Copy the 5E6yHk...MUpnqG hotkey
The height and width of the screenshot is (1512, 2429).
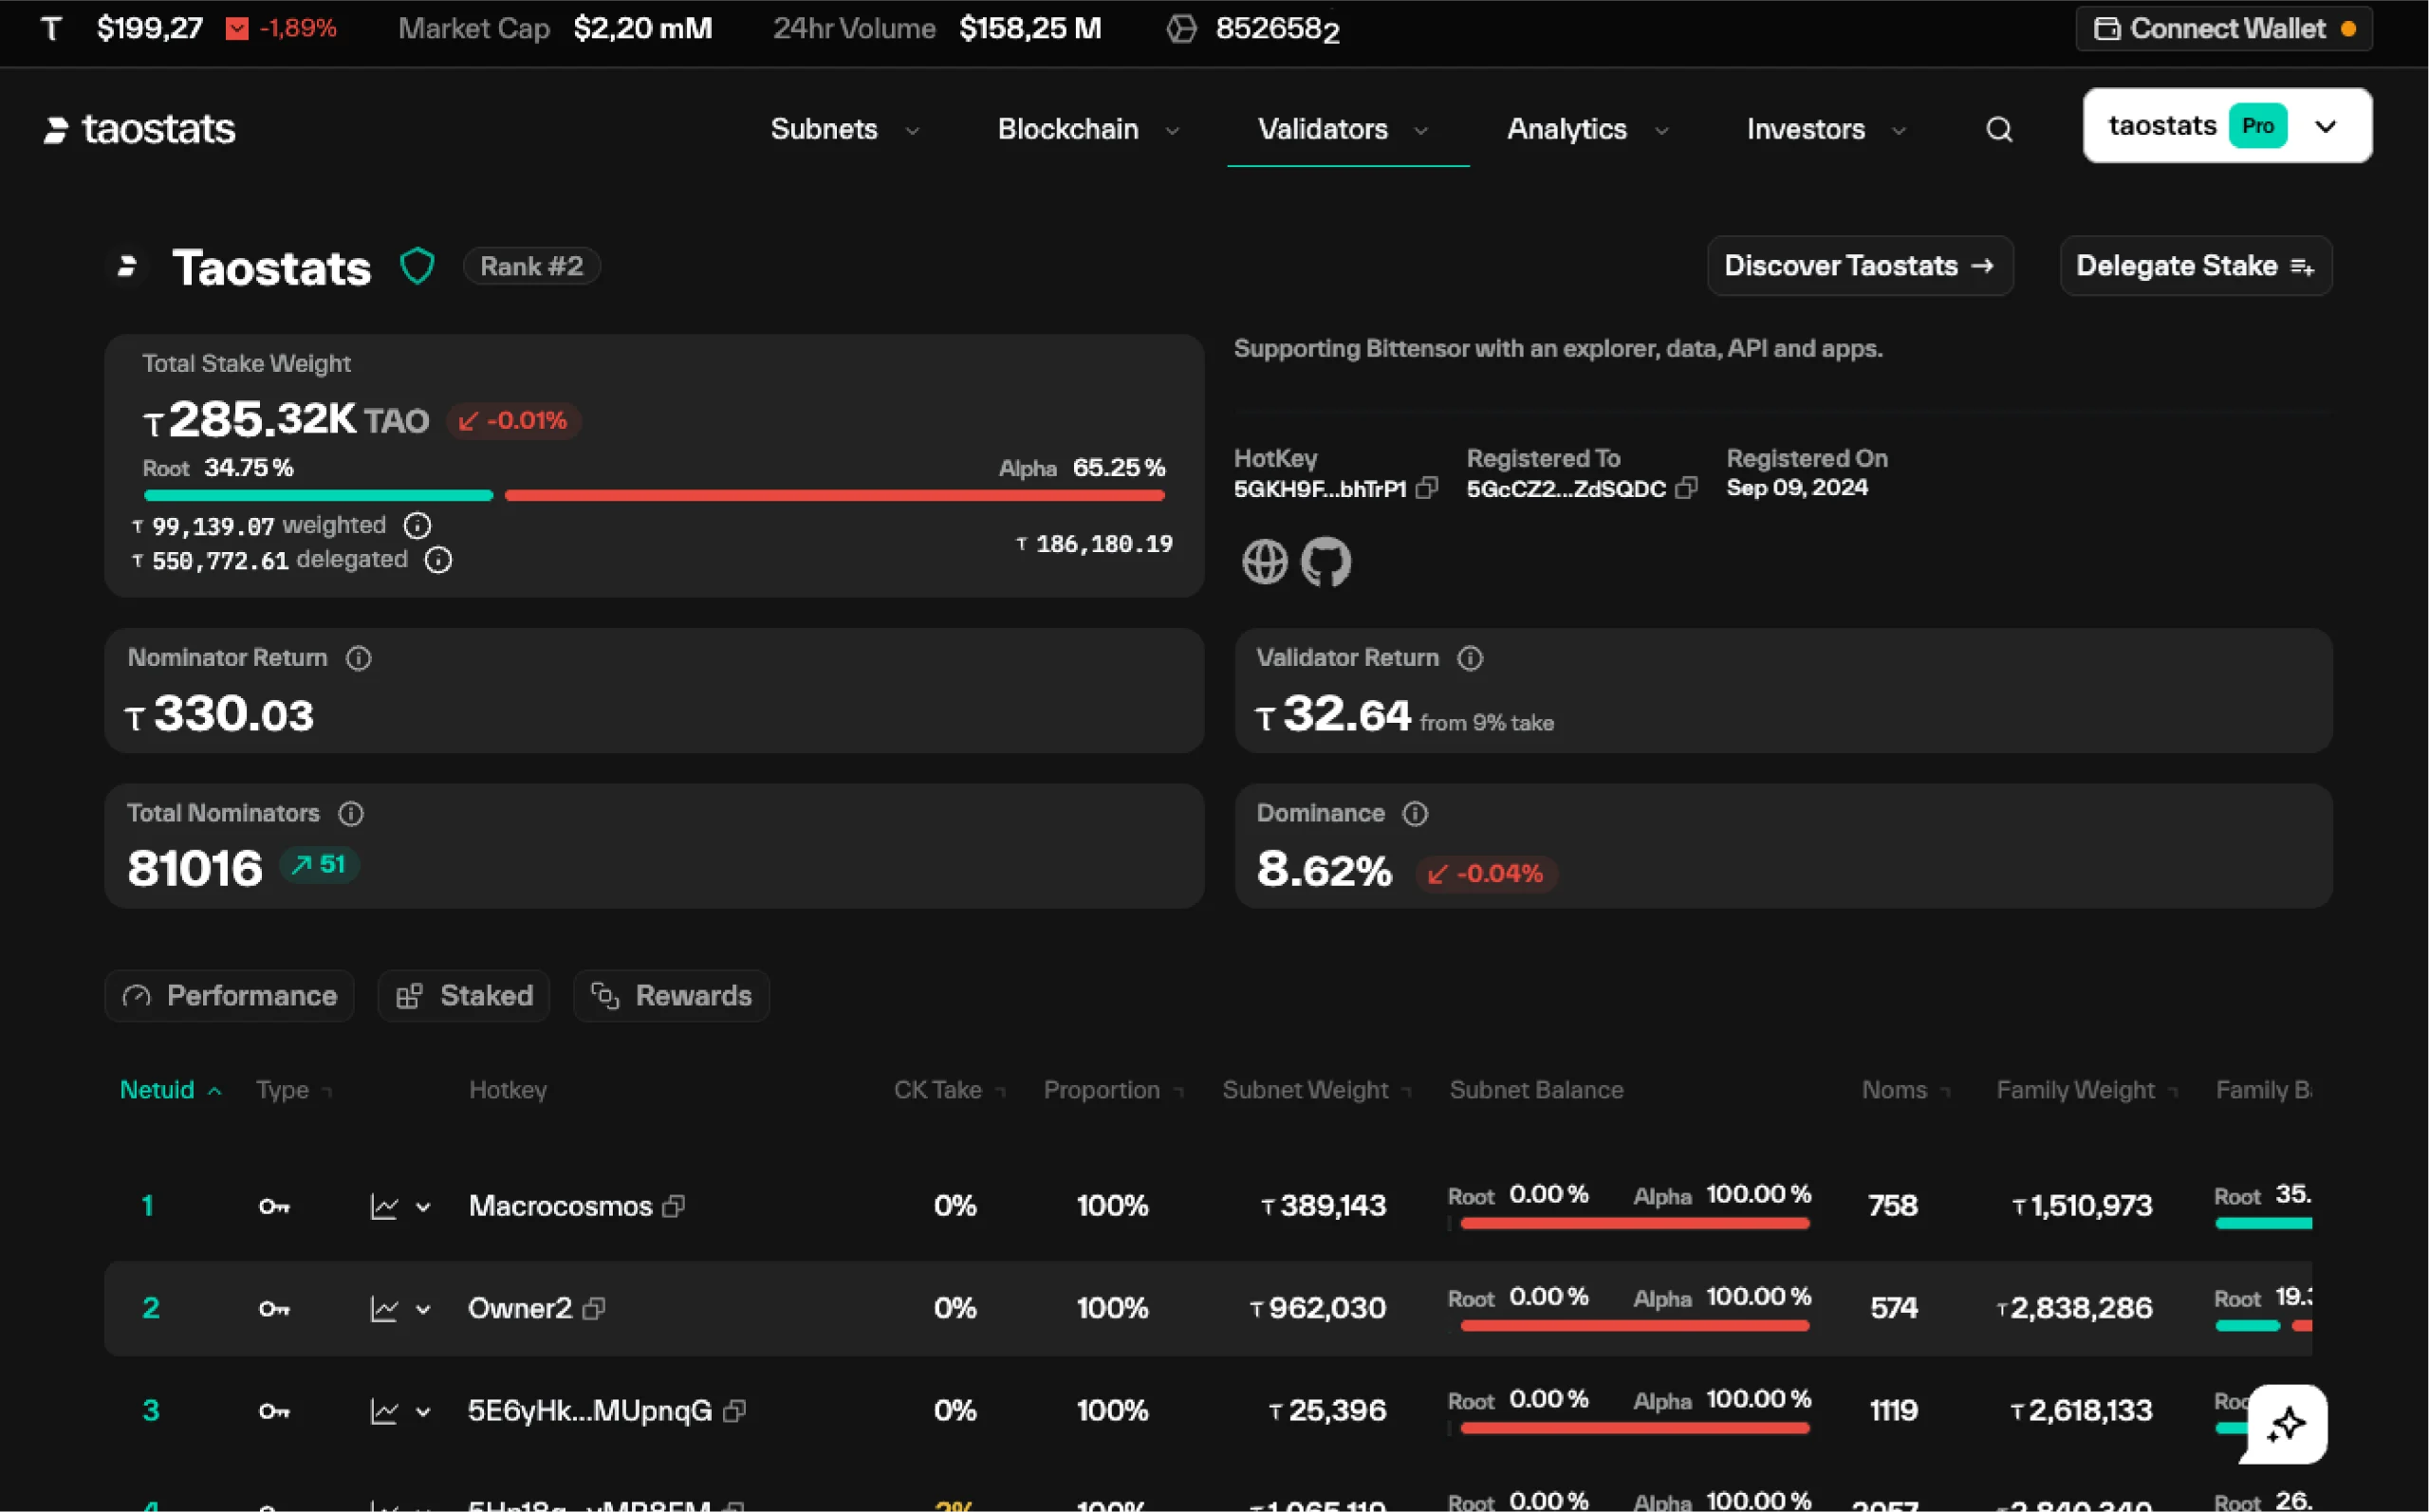[735, 1411]
